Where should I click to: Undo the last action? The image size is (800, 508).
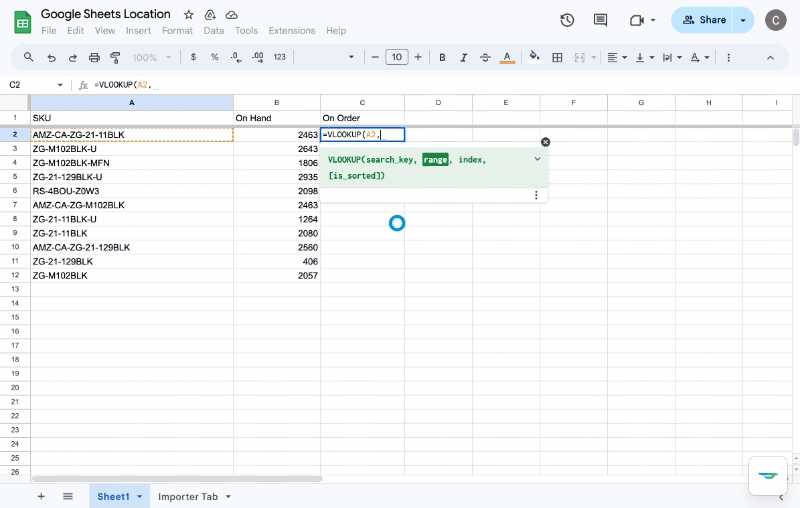(51, 58)
